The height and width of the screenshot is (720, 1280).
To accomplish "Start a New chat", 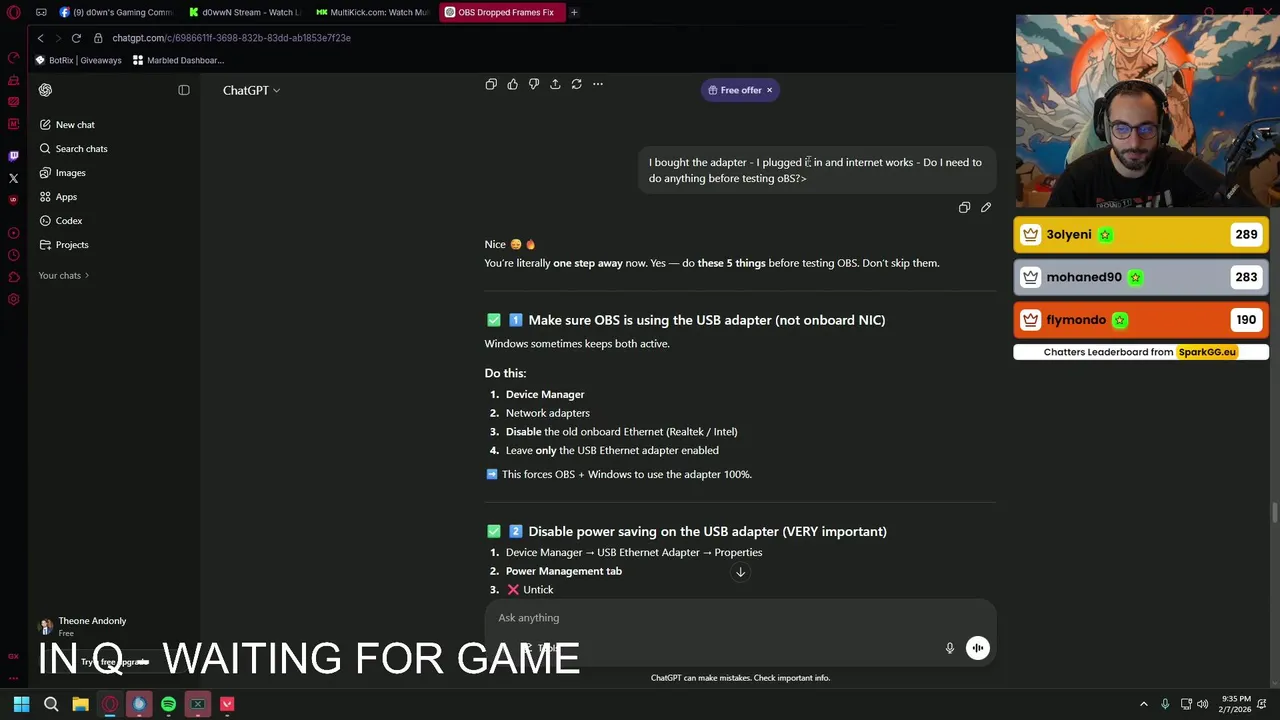I will (68, 125).
